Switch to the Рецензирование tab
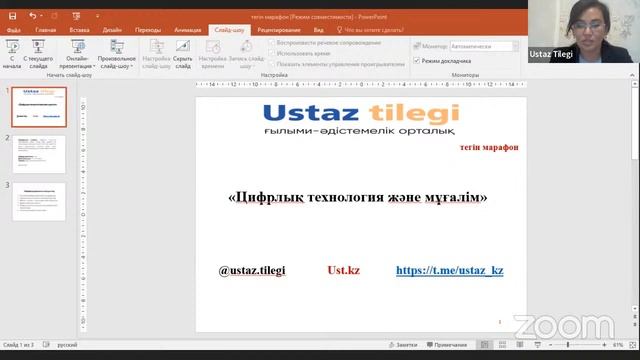This screenshot has width=640, height=360. (x=279, y=30)
